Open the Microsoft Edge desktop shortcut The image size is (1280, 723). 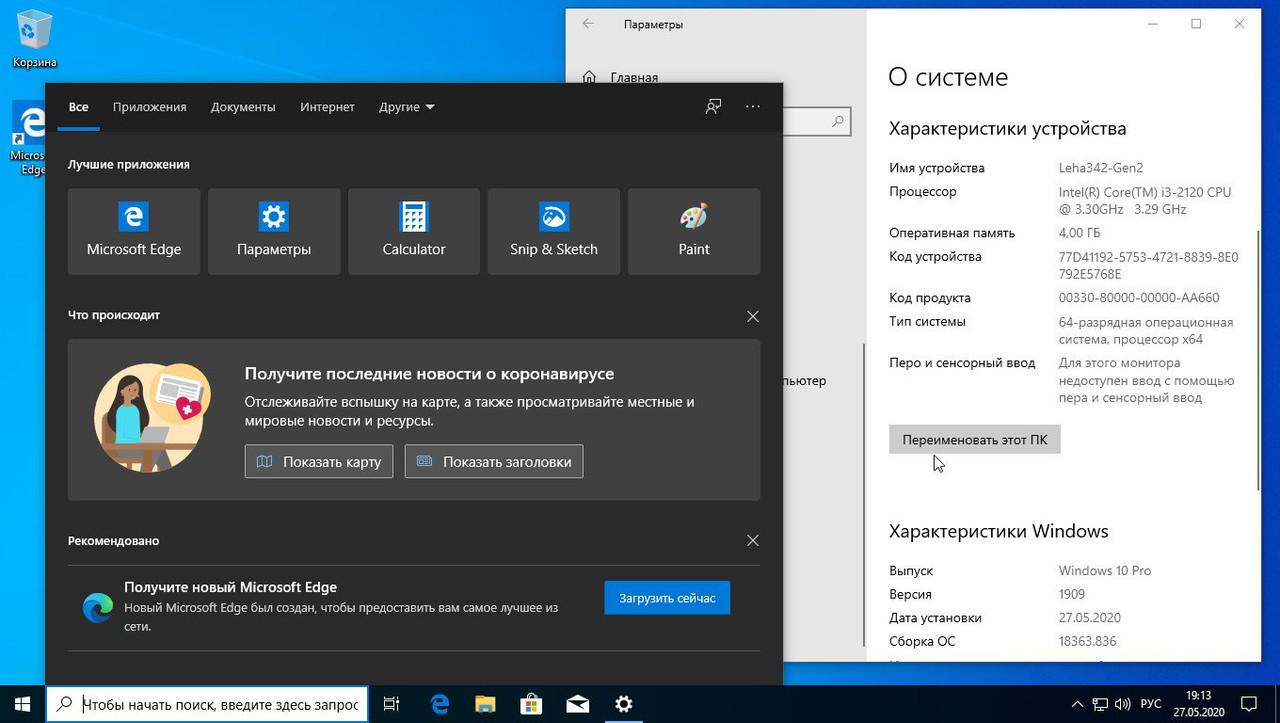tap(28, 138)
